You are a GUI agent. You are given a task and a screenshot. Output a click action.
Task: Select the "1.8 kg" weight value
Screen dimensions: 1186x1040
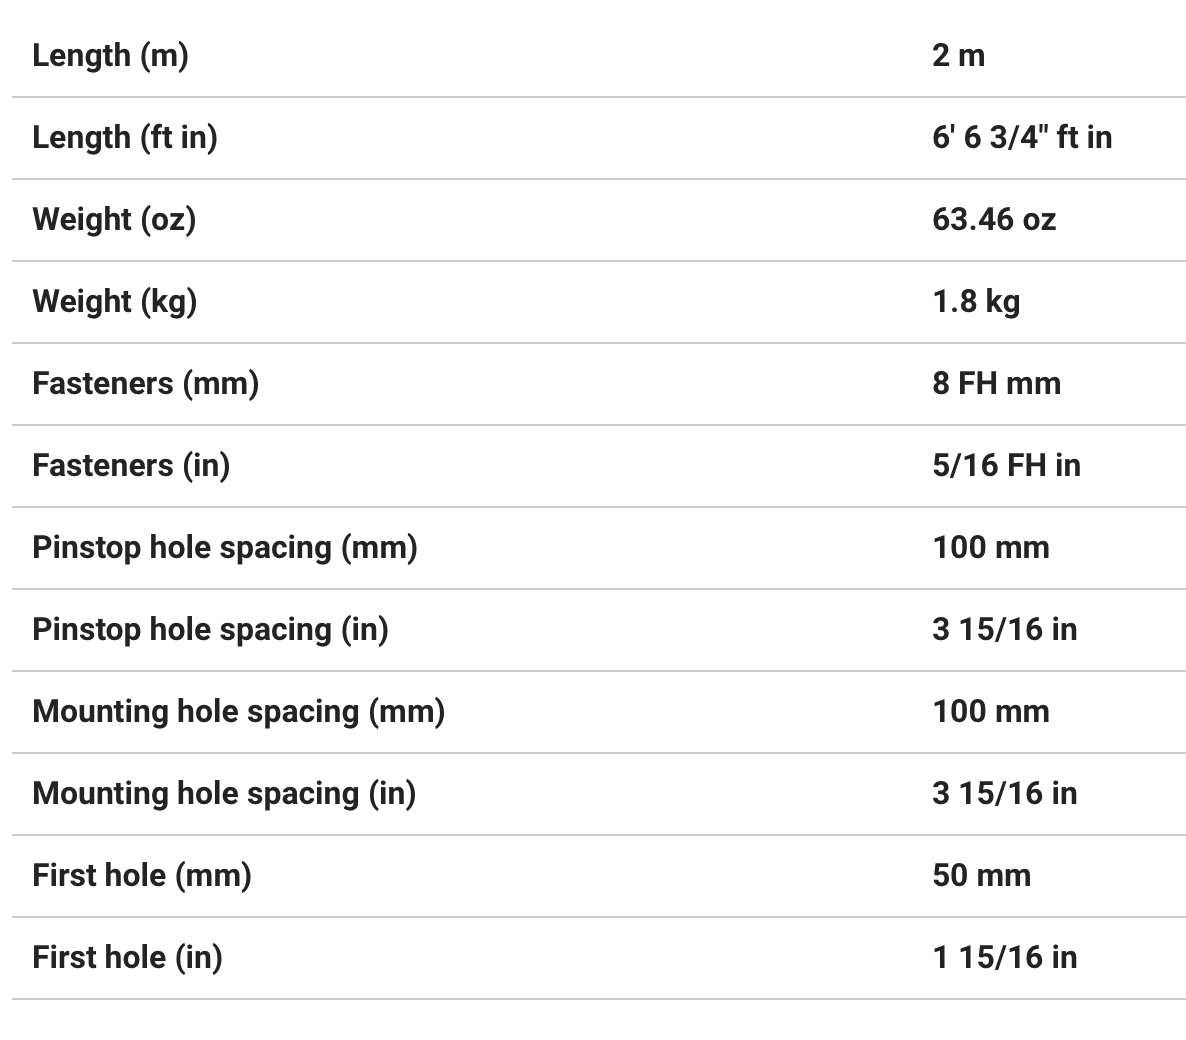tap(975, 301)
